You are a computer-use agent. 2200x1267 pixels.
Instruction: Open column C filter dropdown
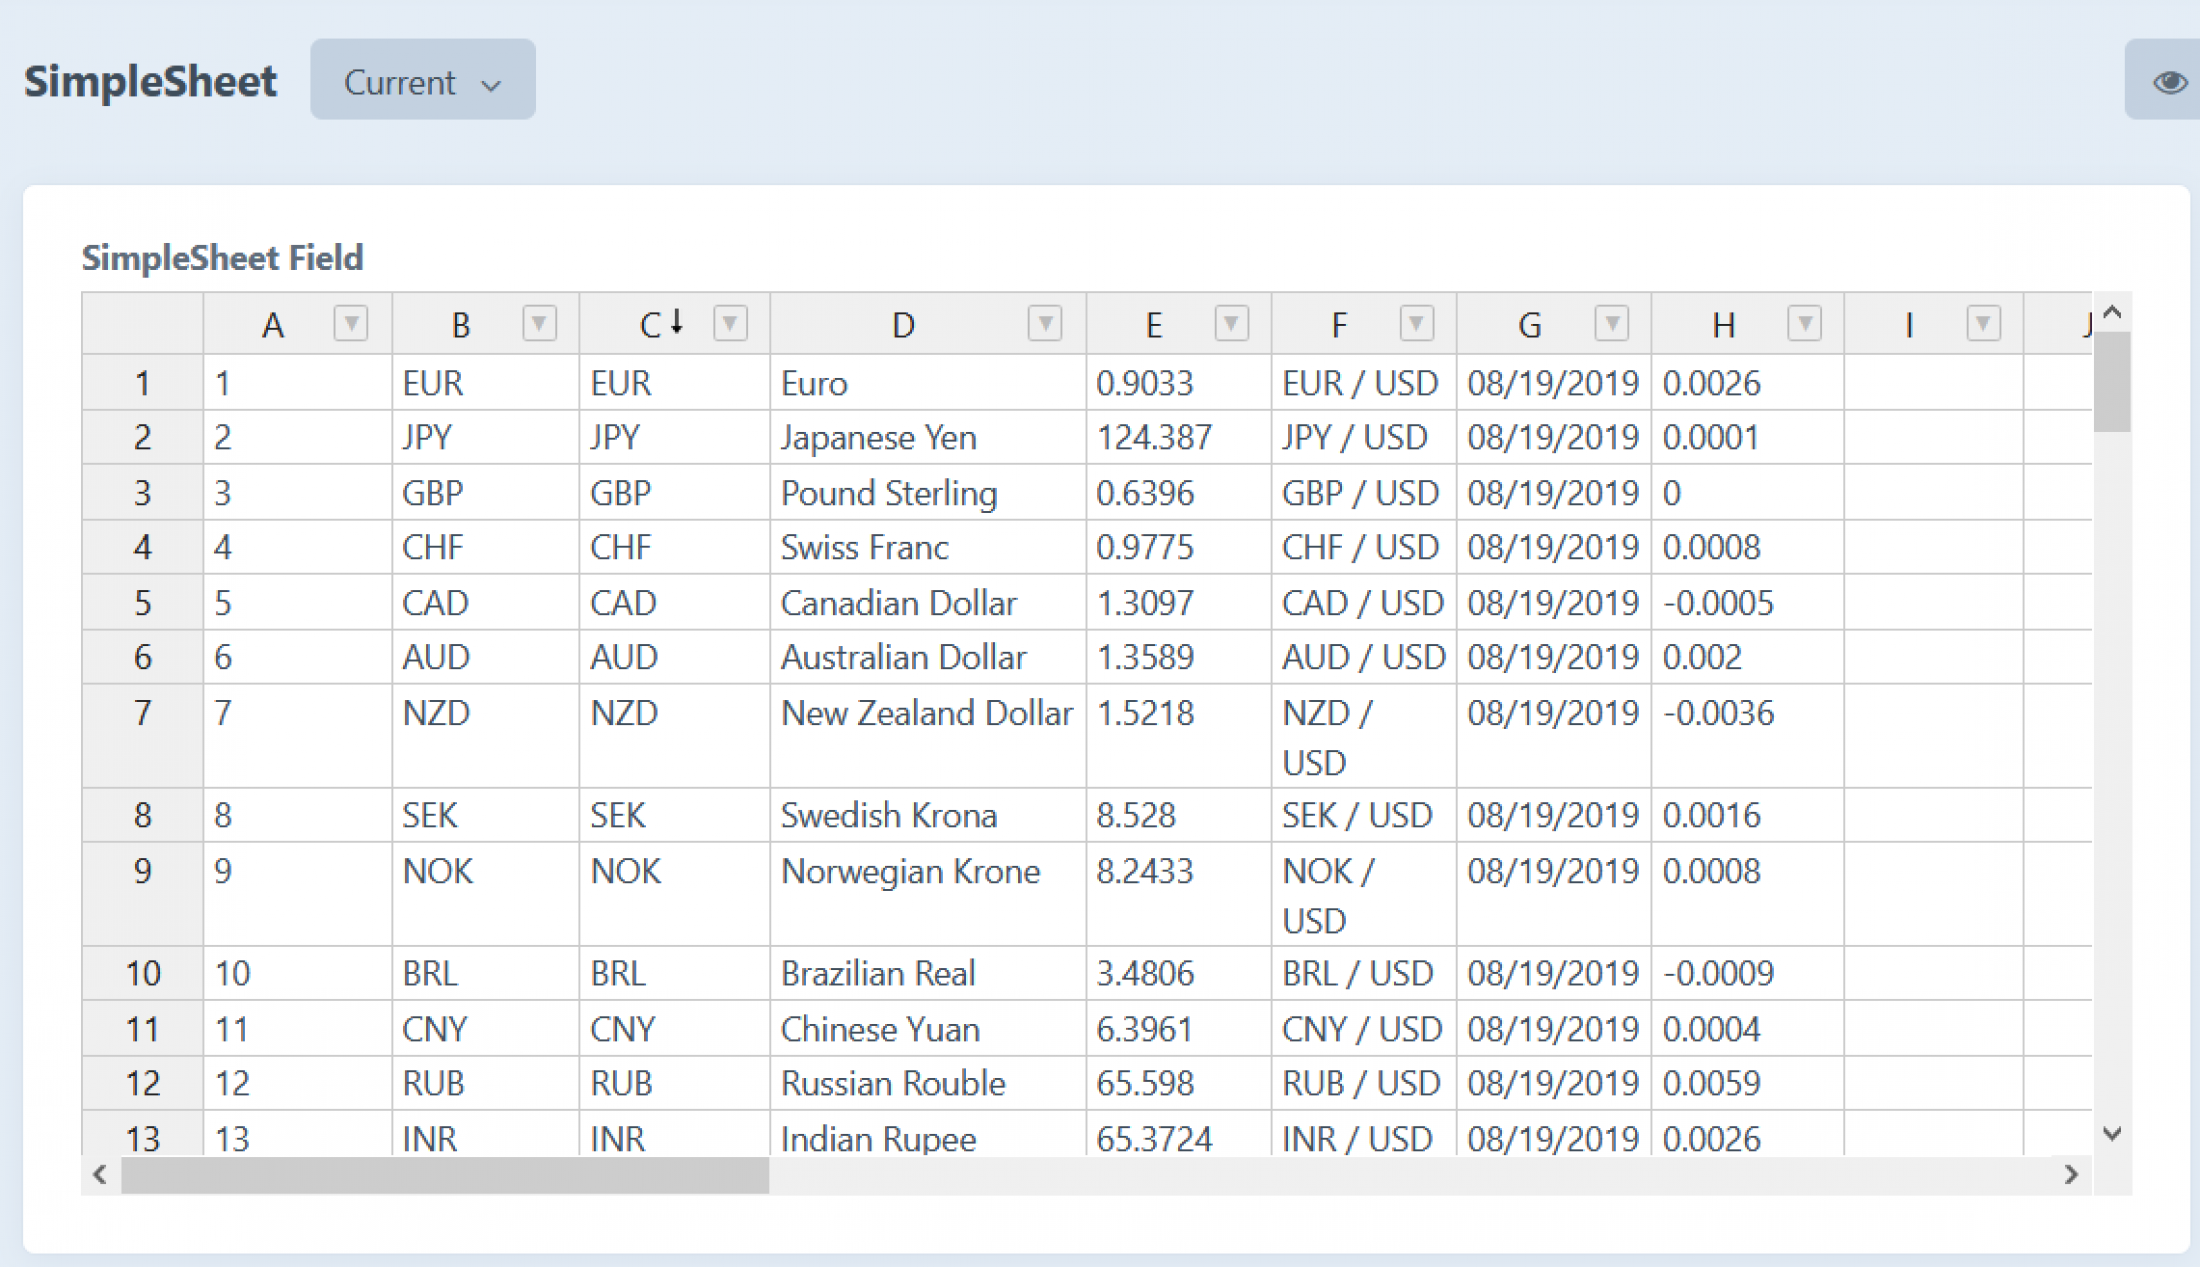coord(730,323)
